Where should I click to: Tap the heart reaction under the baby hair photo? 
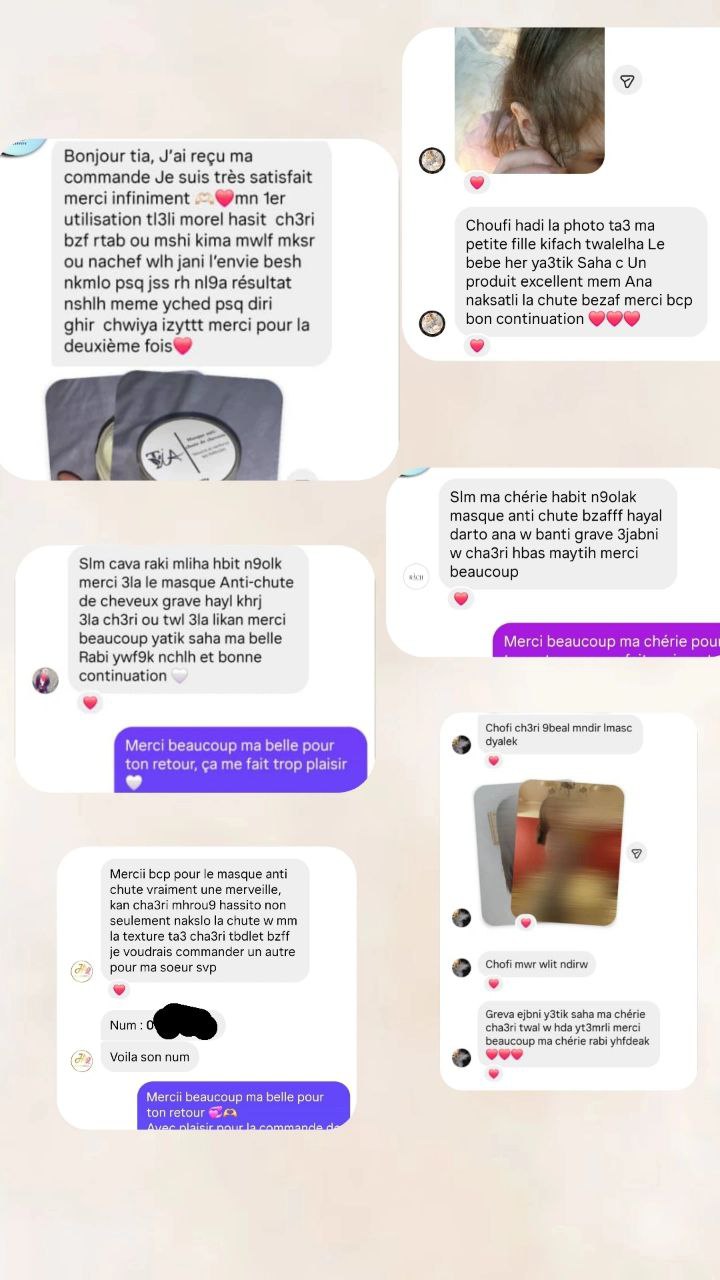click(x=477, y=183)
